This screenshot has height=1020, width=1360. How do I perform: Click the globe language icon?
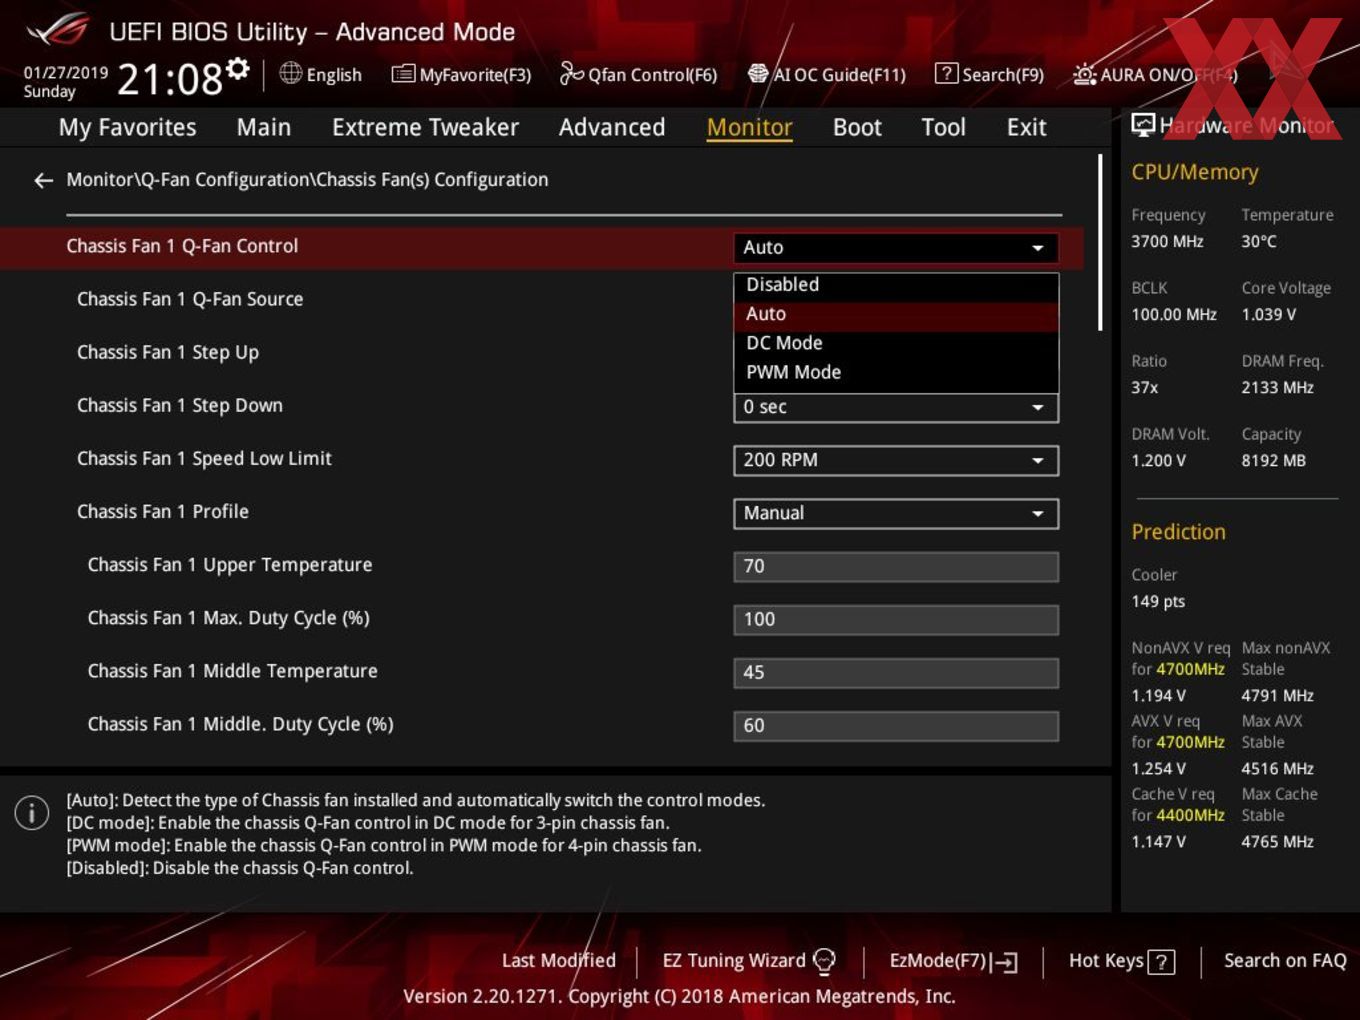point(290,73)
